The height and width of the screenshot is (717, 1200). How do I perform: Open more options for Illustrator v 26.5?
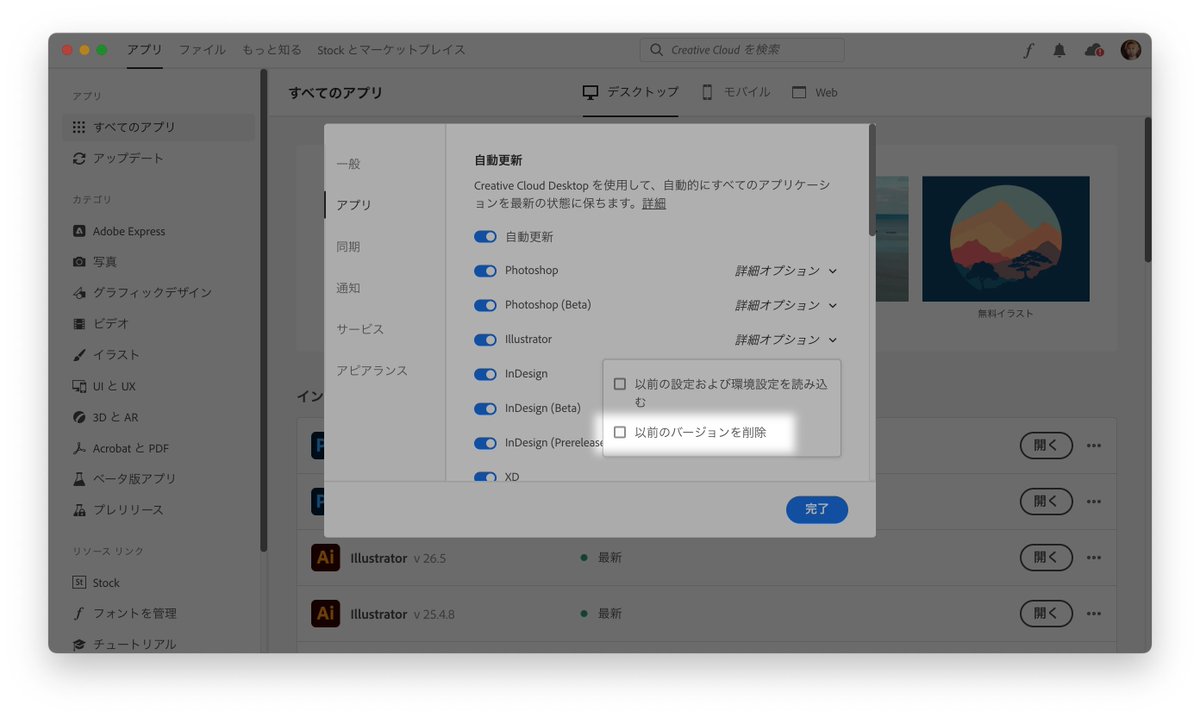pyautogui.click(x=1093, y=558)
